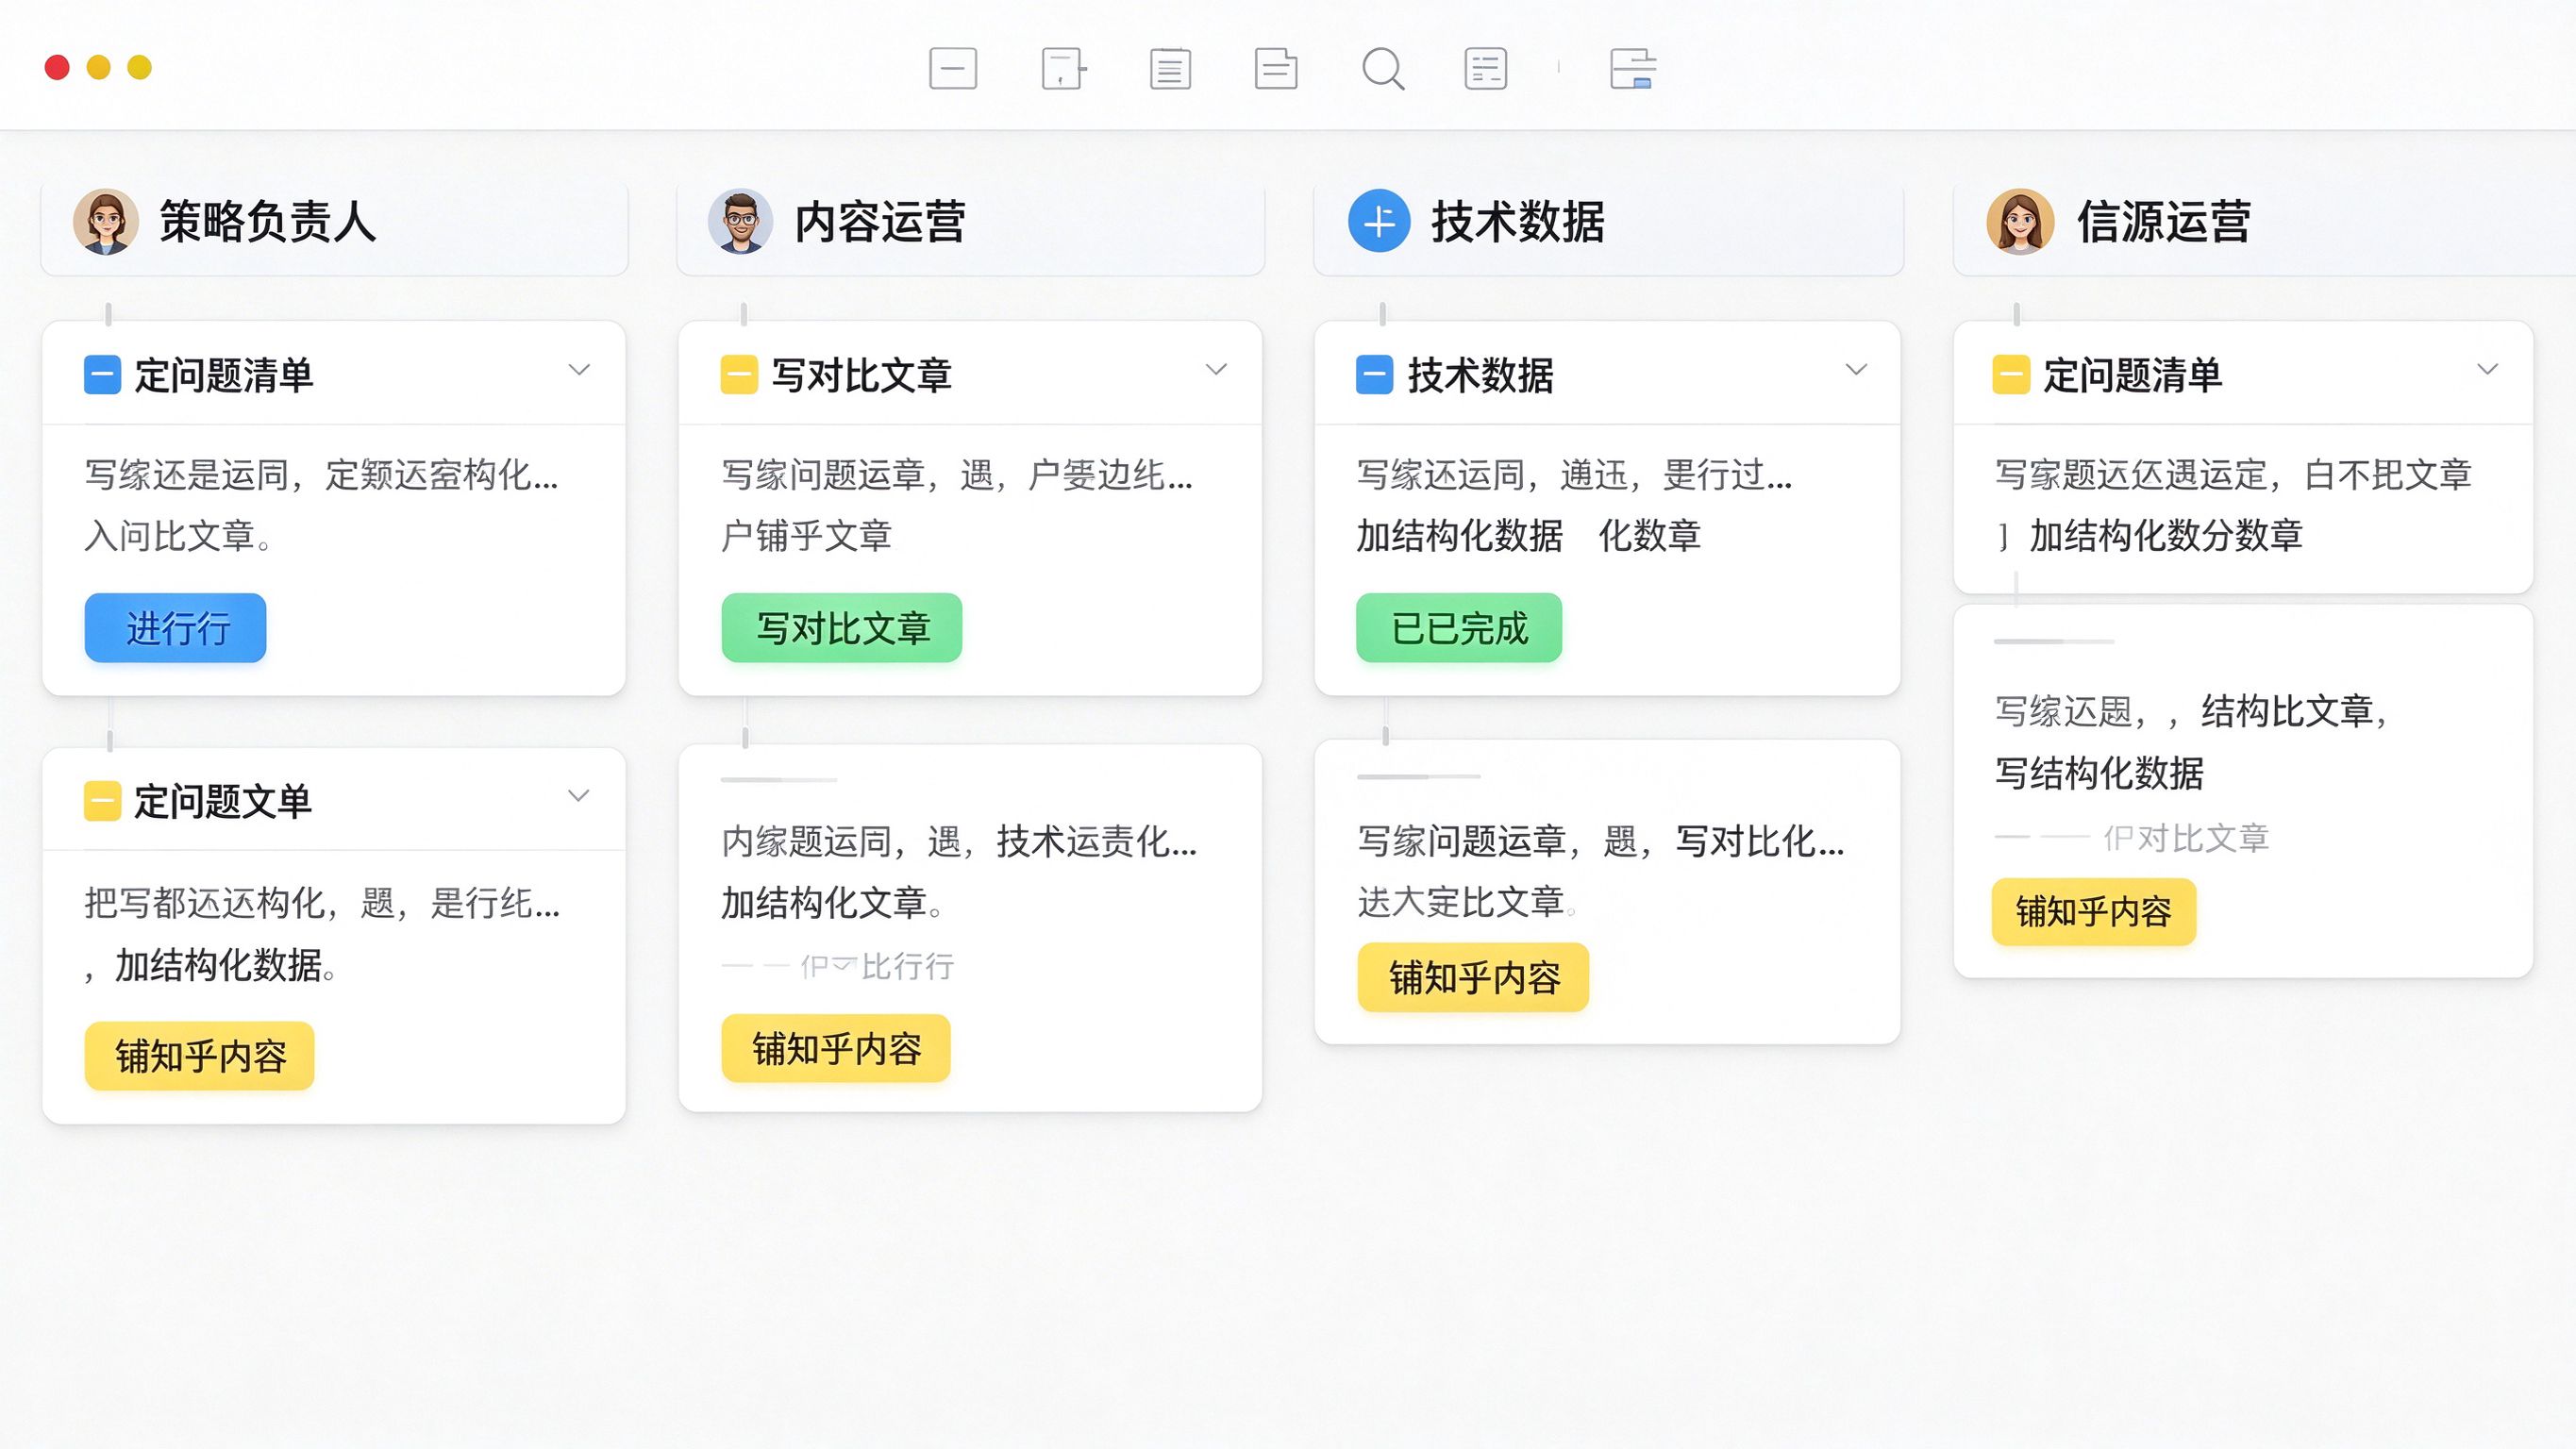Click the add-page icon in toolbar
This screenshot has height=1449, width=2576.
coord(1063,69)
